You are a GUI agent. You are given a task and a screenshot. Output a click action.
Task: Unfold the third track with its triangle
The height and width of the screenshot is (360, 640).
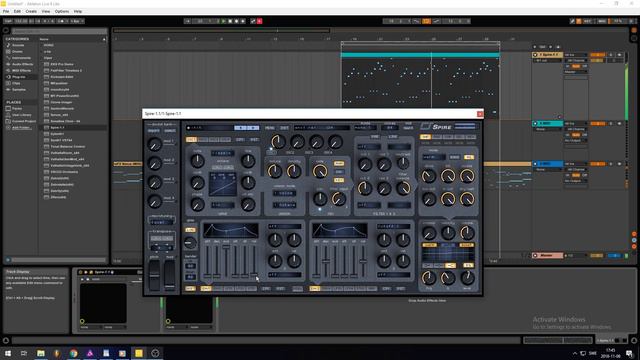pyautogui.click(x=535, y=164)
